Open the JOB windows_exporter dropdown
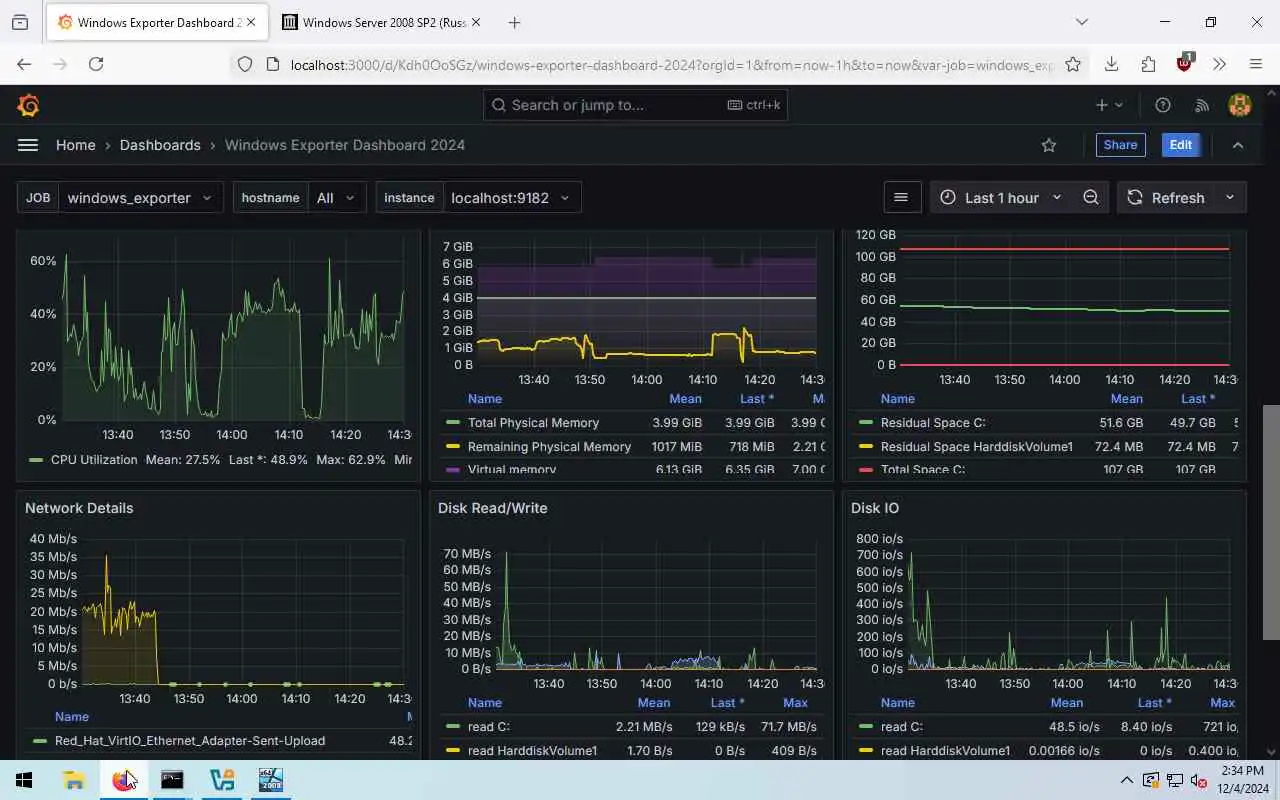Viewport: 1280px width, 800px height. 140,198
